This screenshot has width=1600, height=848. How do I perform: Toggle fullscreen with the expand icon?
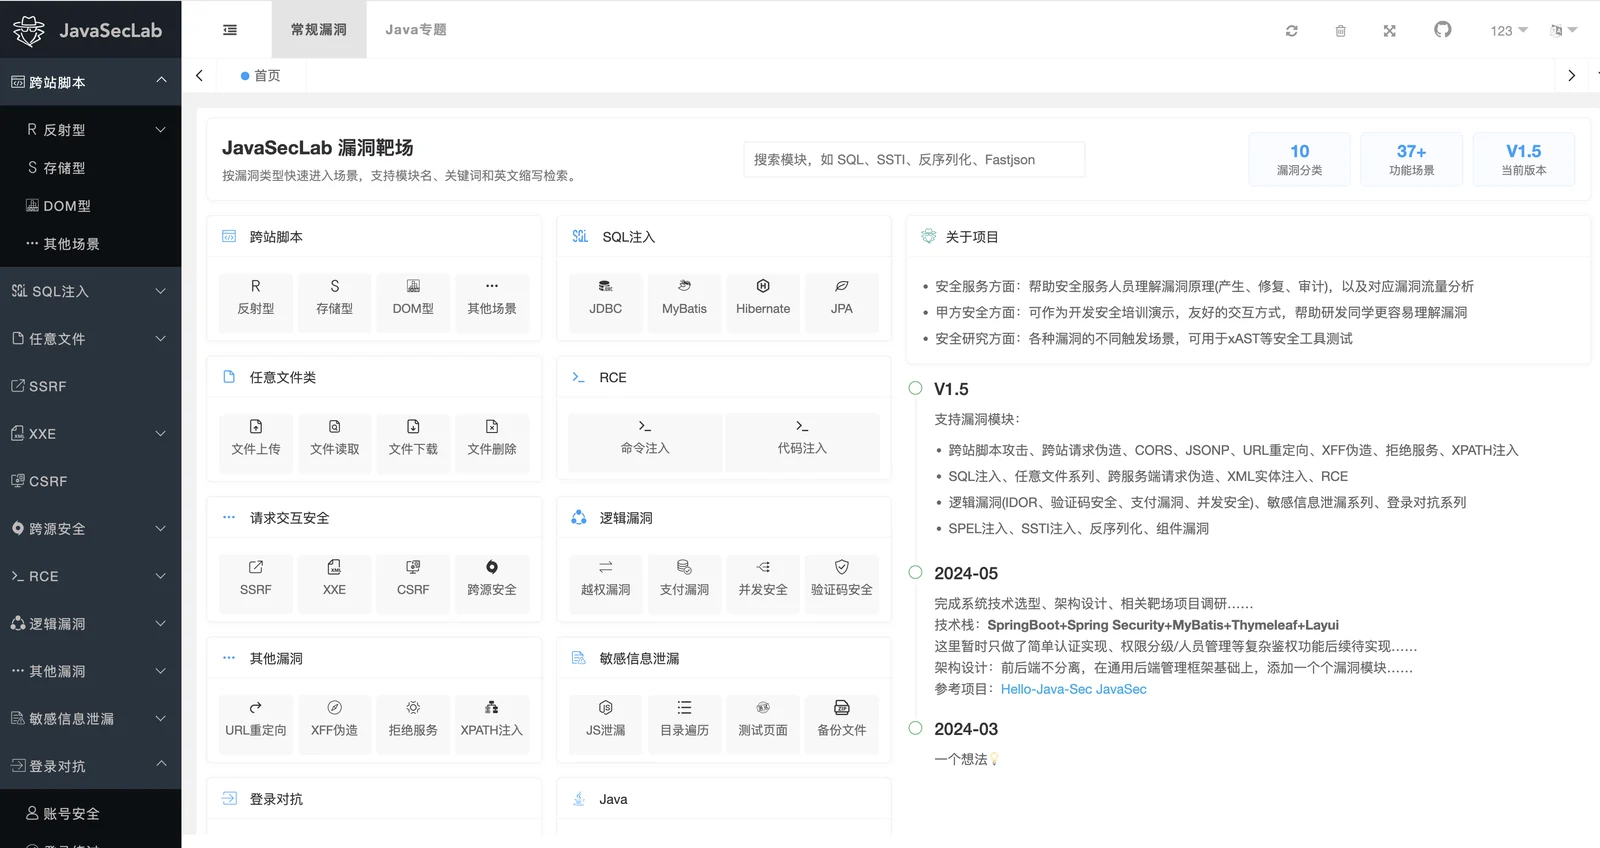coord(1389,31)
